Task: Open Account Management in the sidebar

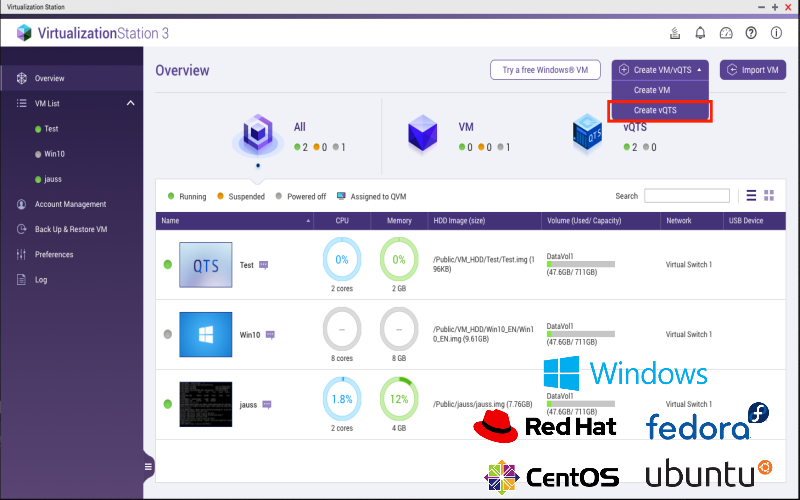Action: tap(71, 204)
